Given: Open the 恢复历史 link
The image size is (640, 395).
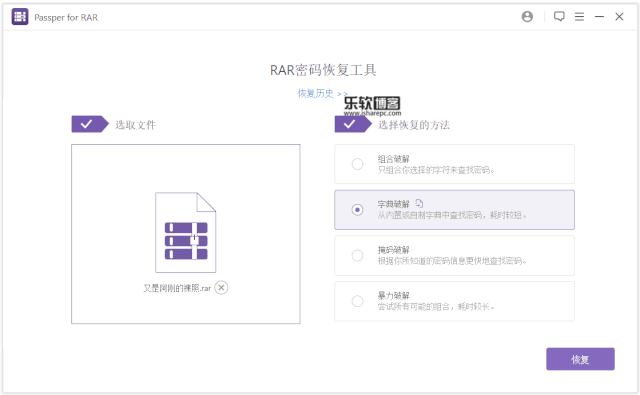Looking at the screenshot, I should (322, 93).
